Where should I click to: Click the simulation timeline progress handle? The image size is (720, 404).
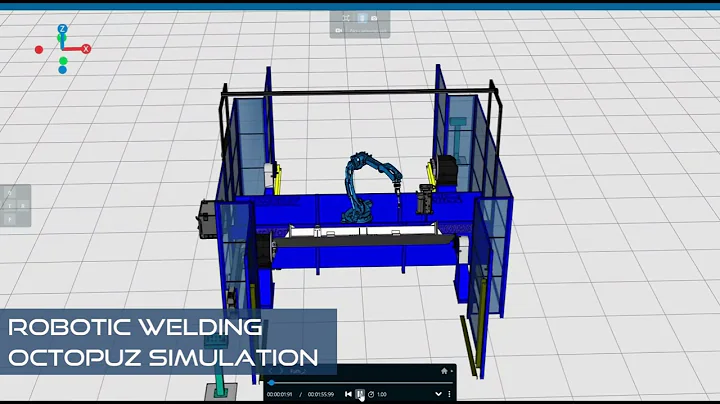pos(271,382)
